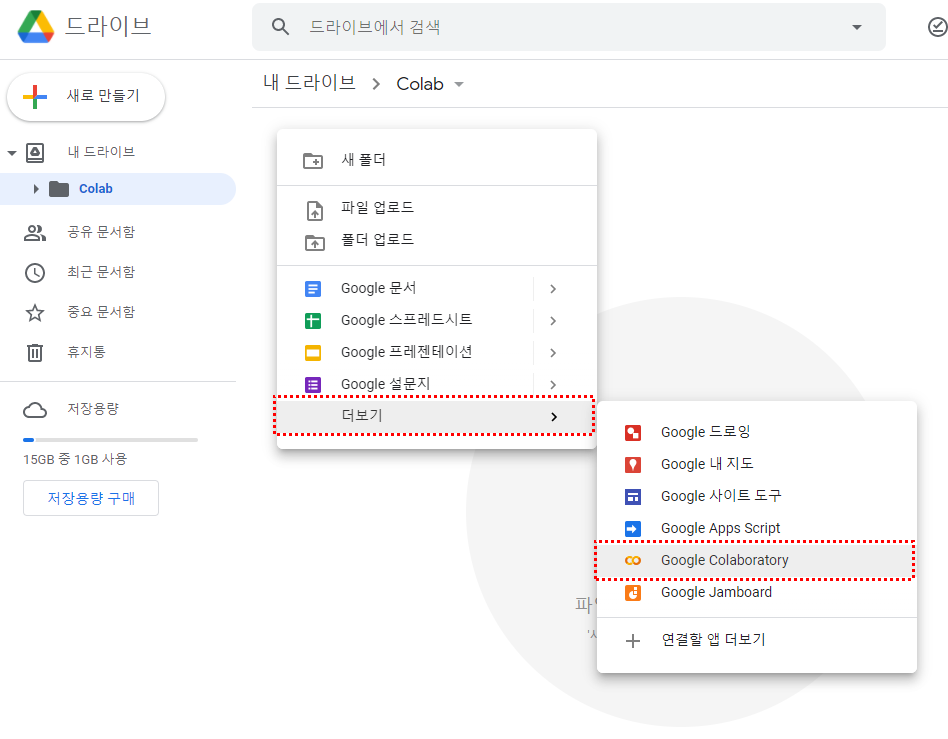Click the Google 드로잉 red icon
The height and width of the screenshot is (739, 948).
pyautogui.click(x=632, y=433)
